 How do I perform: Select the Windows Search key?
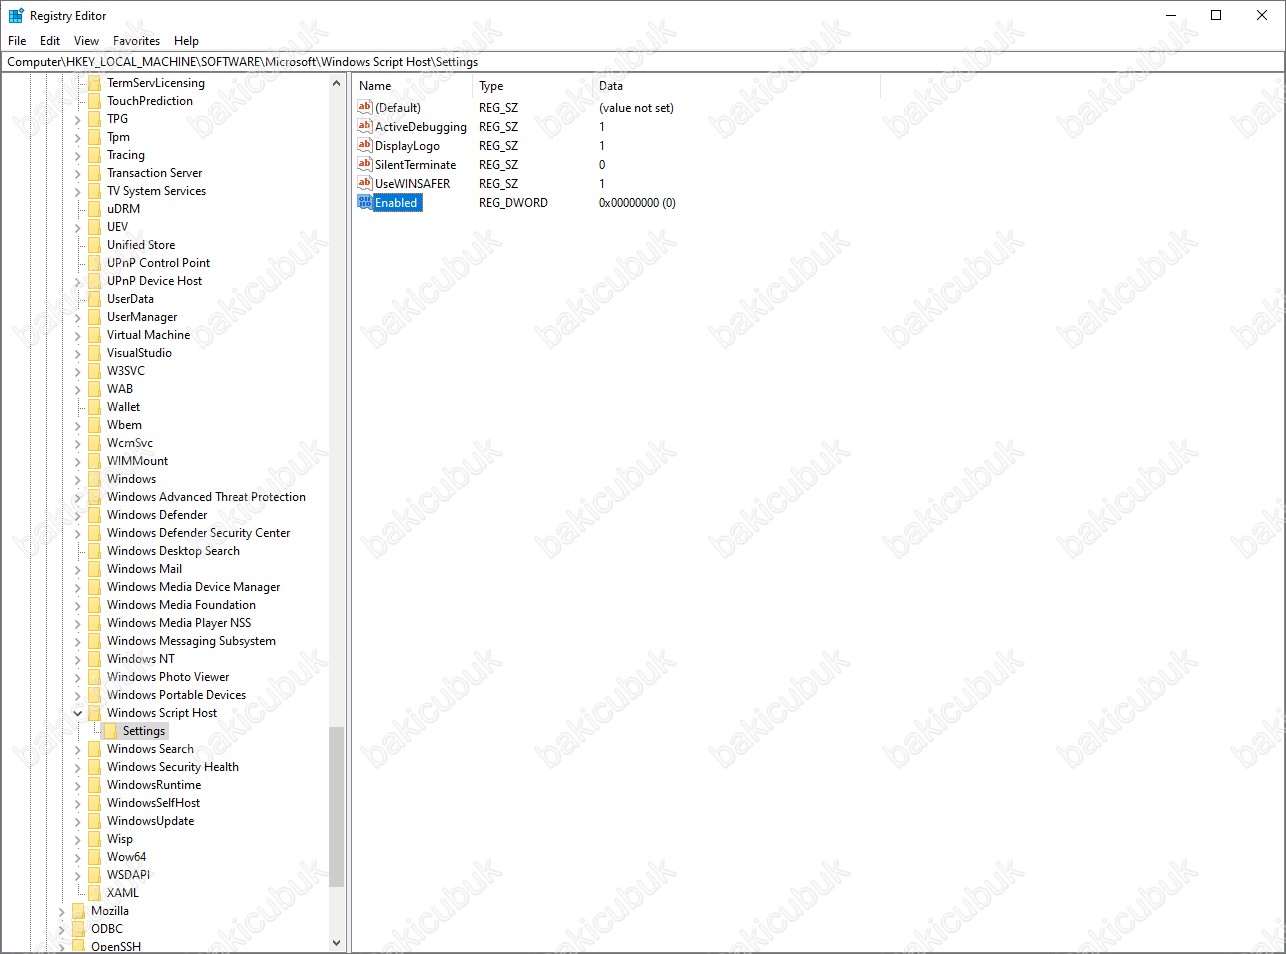pyautogui.click(x=150, y=749)
